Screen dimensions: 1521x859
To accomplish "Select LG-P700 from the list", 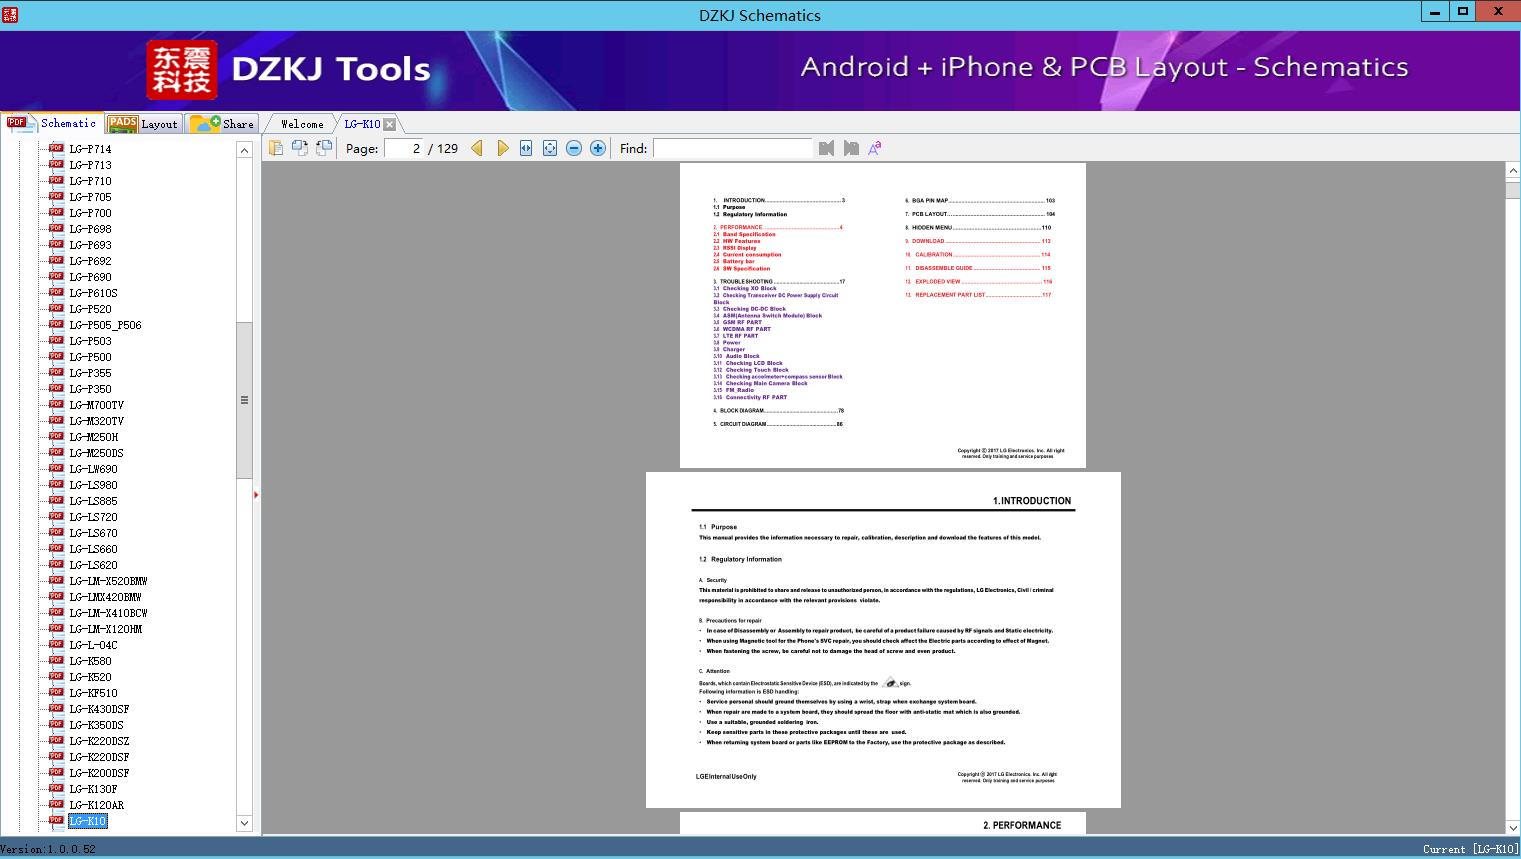I will pos(90,213).
